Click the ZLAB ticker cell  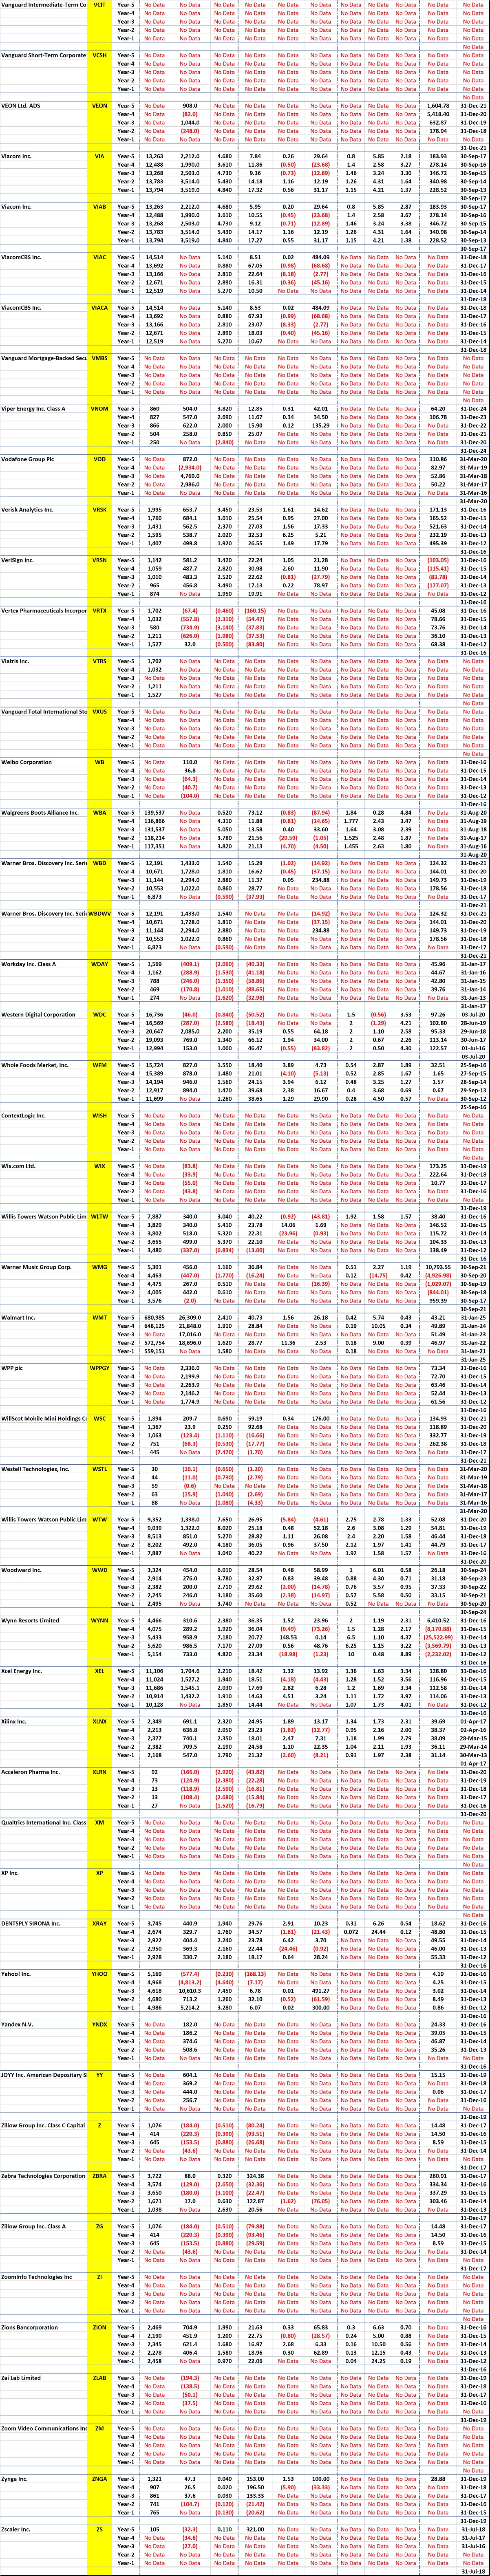[100, 2377]
